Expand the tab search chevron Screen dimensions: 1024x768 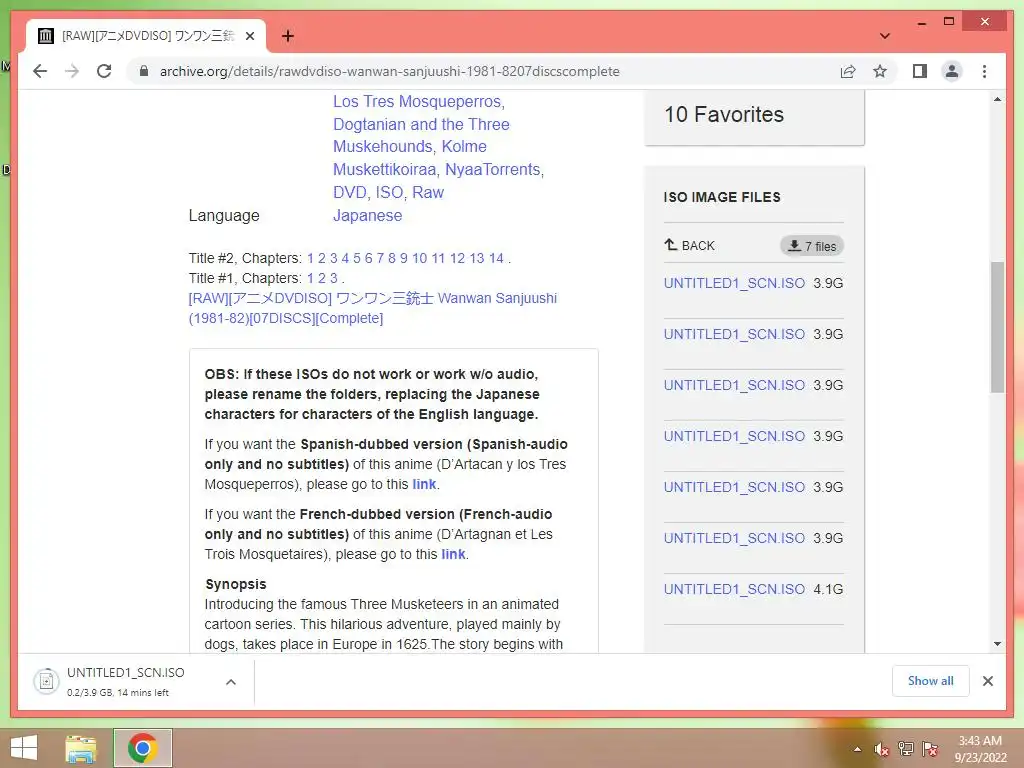(x=885, y=36)
